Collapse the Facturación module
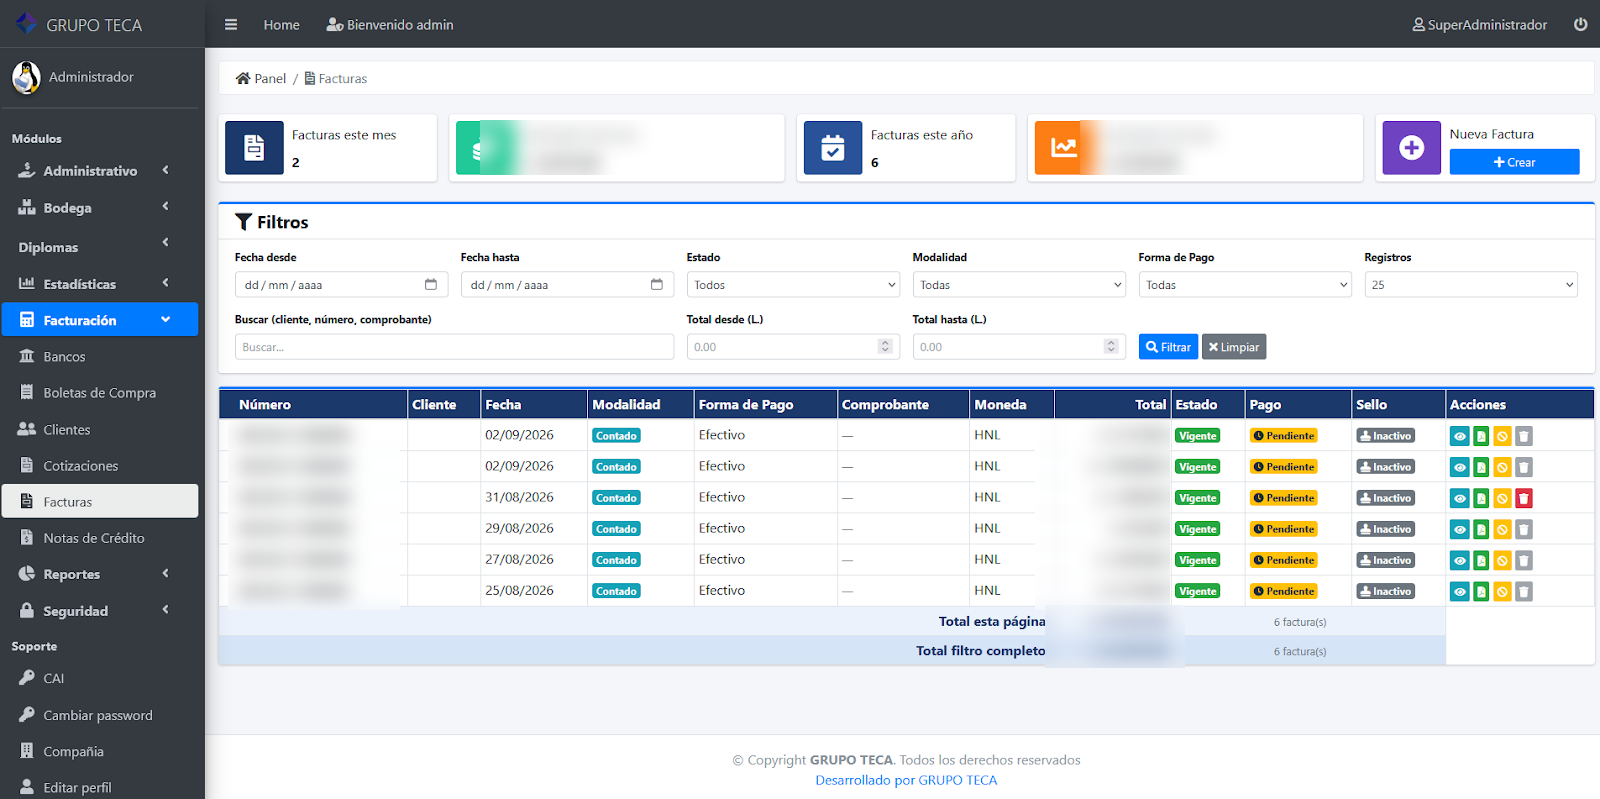 (x=99, y=320)
